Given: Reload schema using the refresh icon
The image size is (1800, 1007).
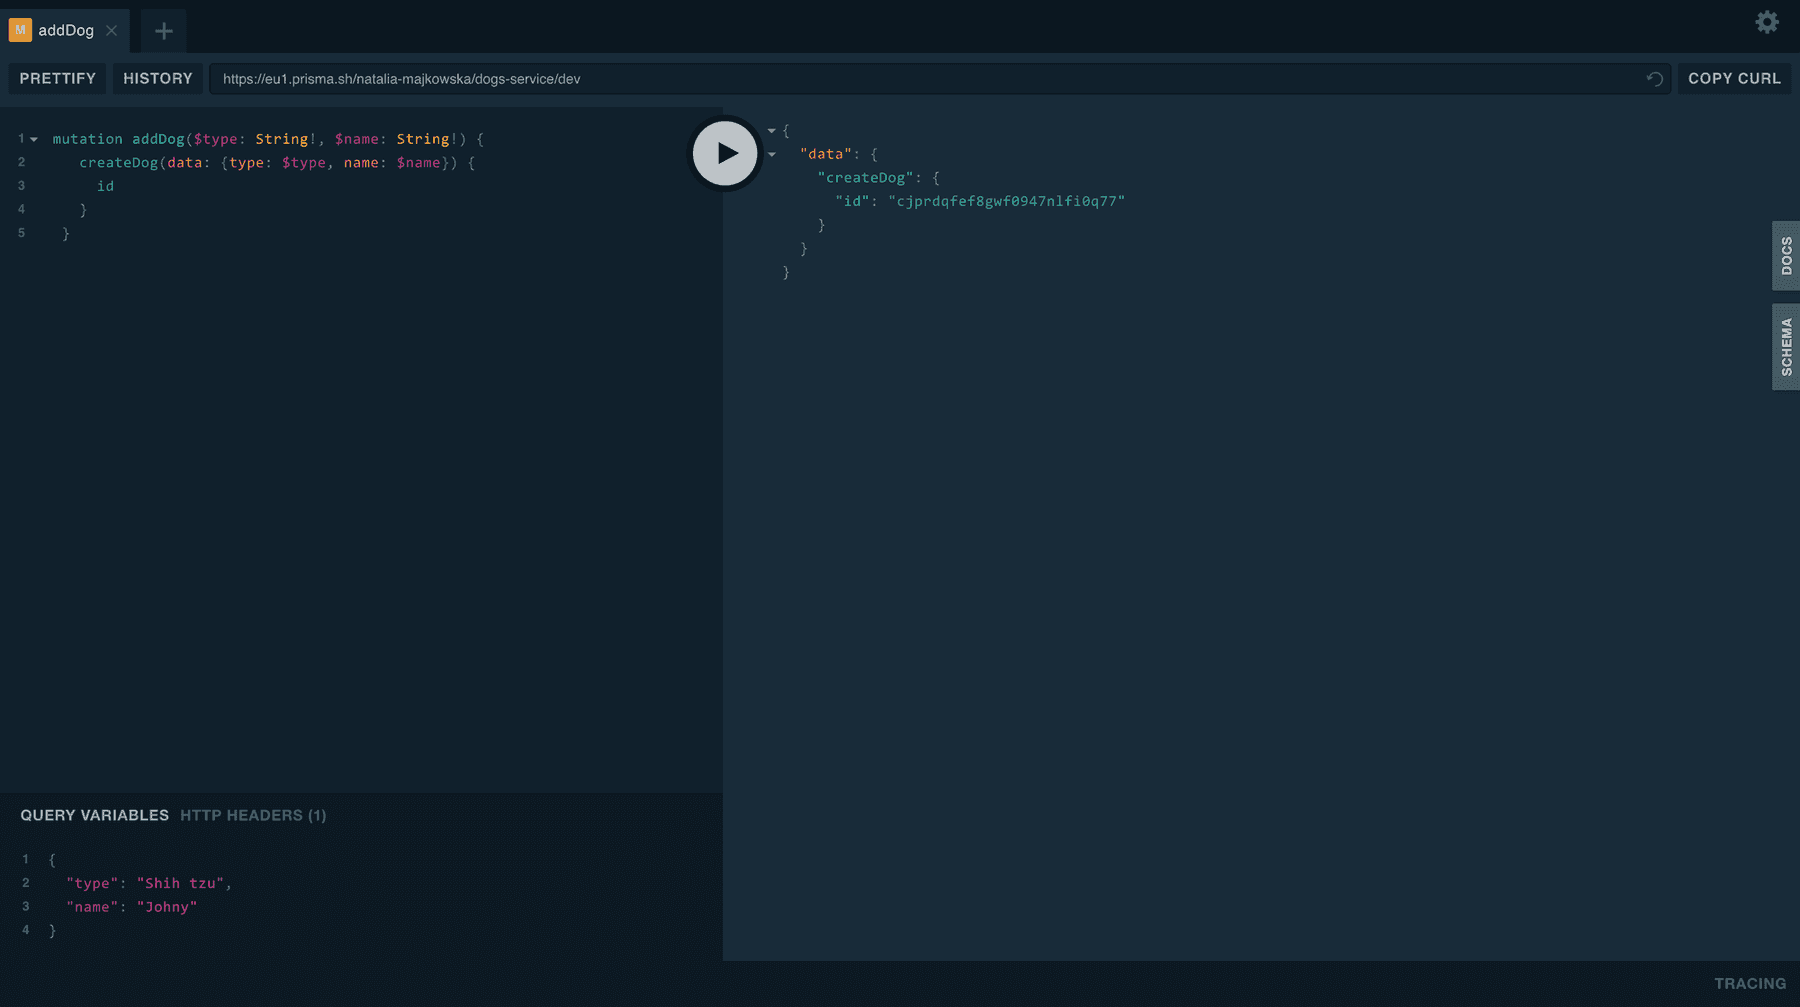Looking at the screenshot, I should click(x=1655, y=79).
